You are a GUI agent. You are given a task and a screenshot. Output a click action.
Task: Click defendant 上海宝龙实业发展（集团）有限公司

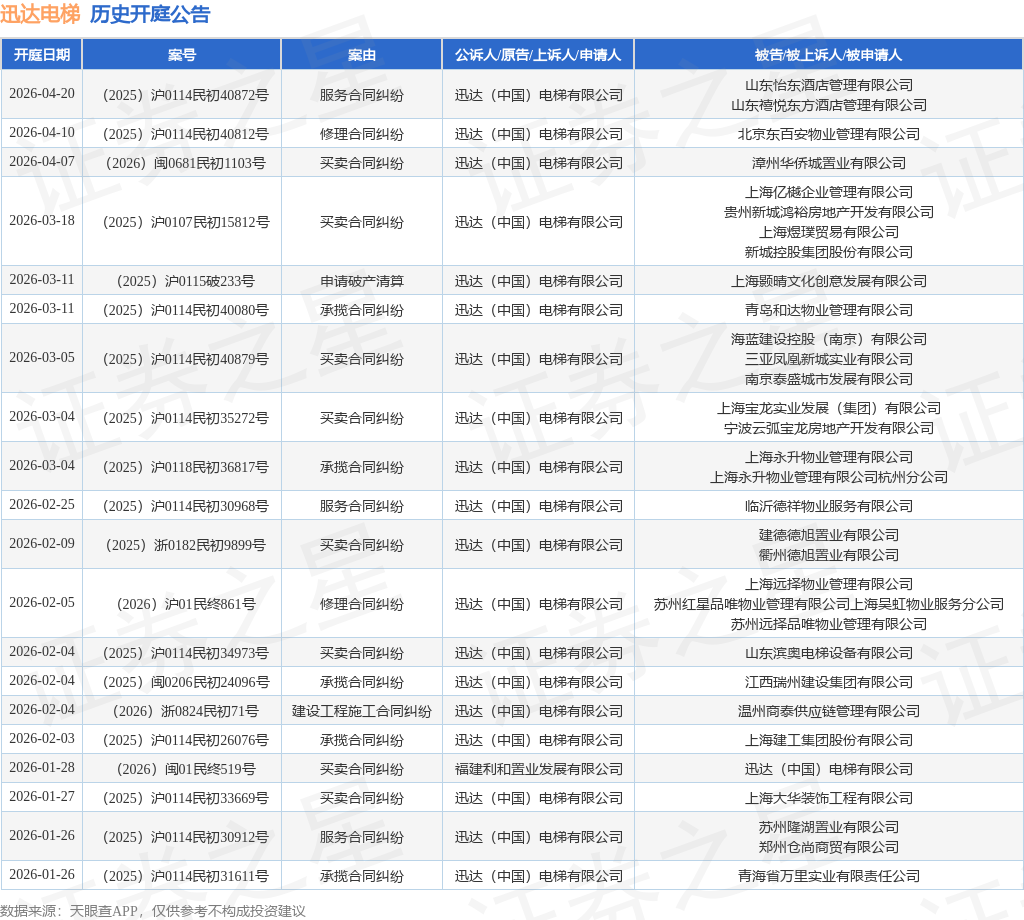tap(829, 408)
